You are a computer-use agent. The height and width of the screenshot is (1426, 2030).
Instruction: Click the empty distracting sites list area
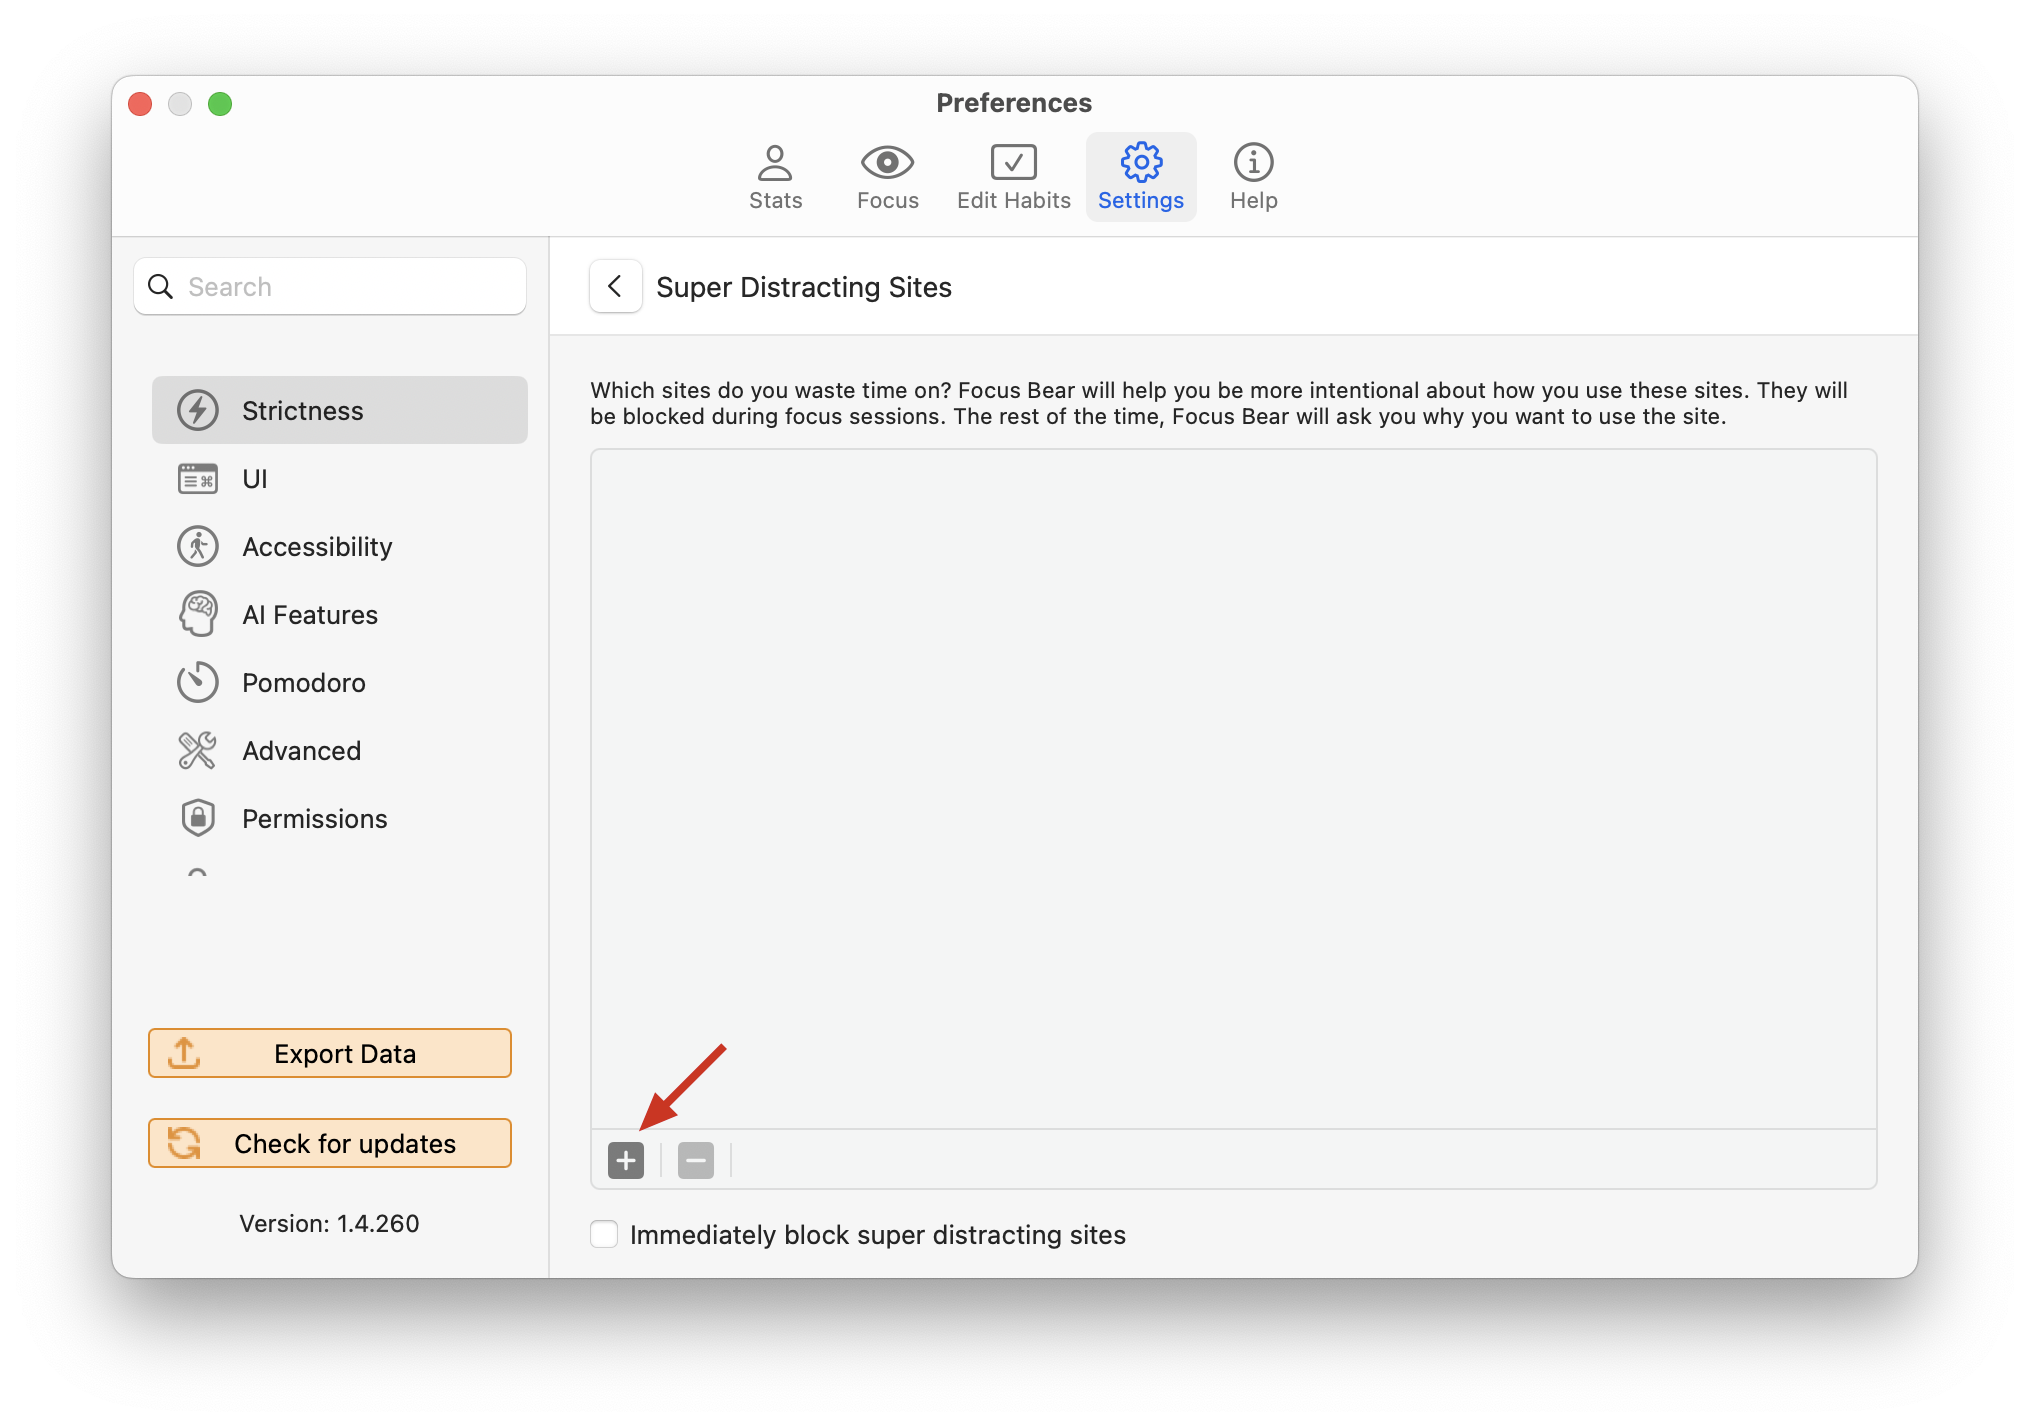1233,789
